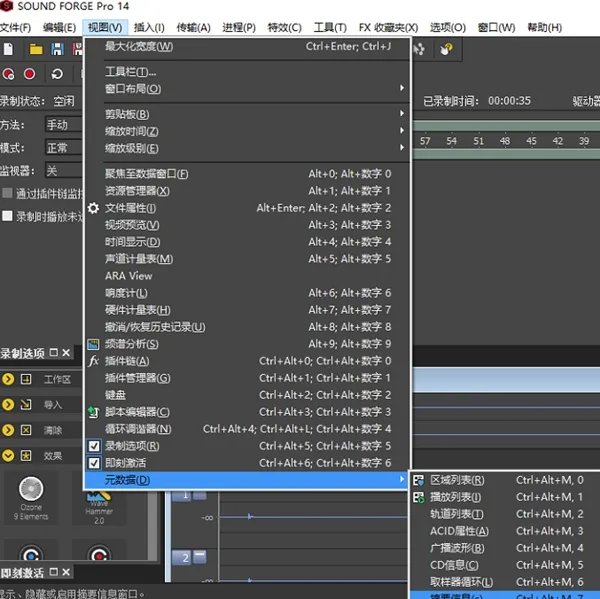The height and width of the screenshot is (599, 600).
Task: Click the 效果 effects category icon
Action: coord(26,455)
